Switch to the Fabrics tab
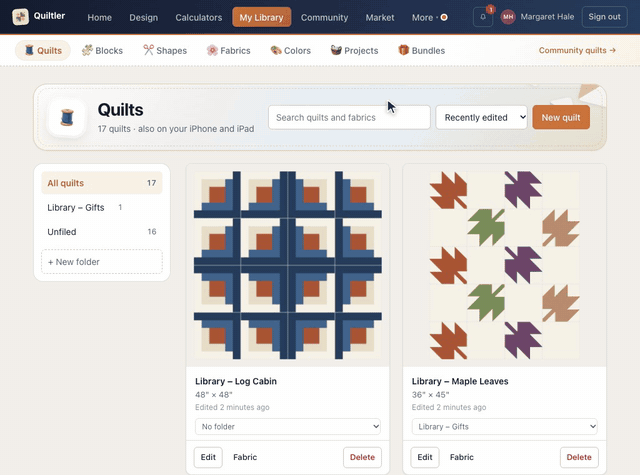The height and width of the screenshot is (475, 640). coord(229,51)
